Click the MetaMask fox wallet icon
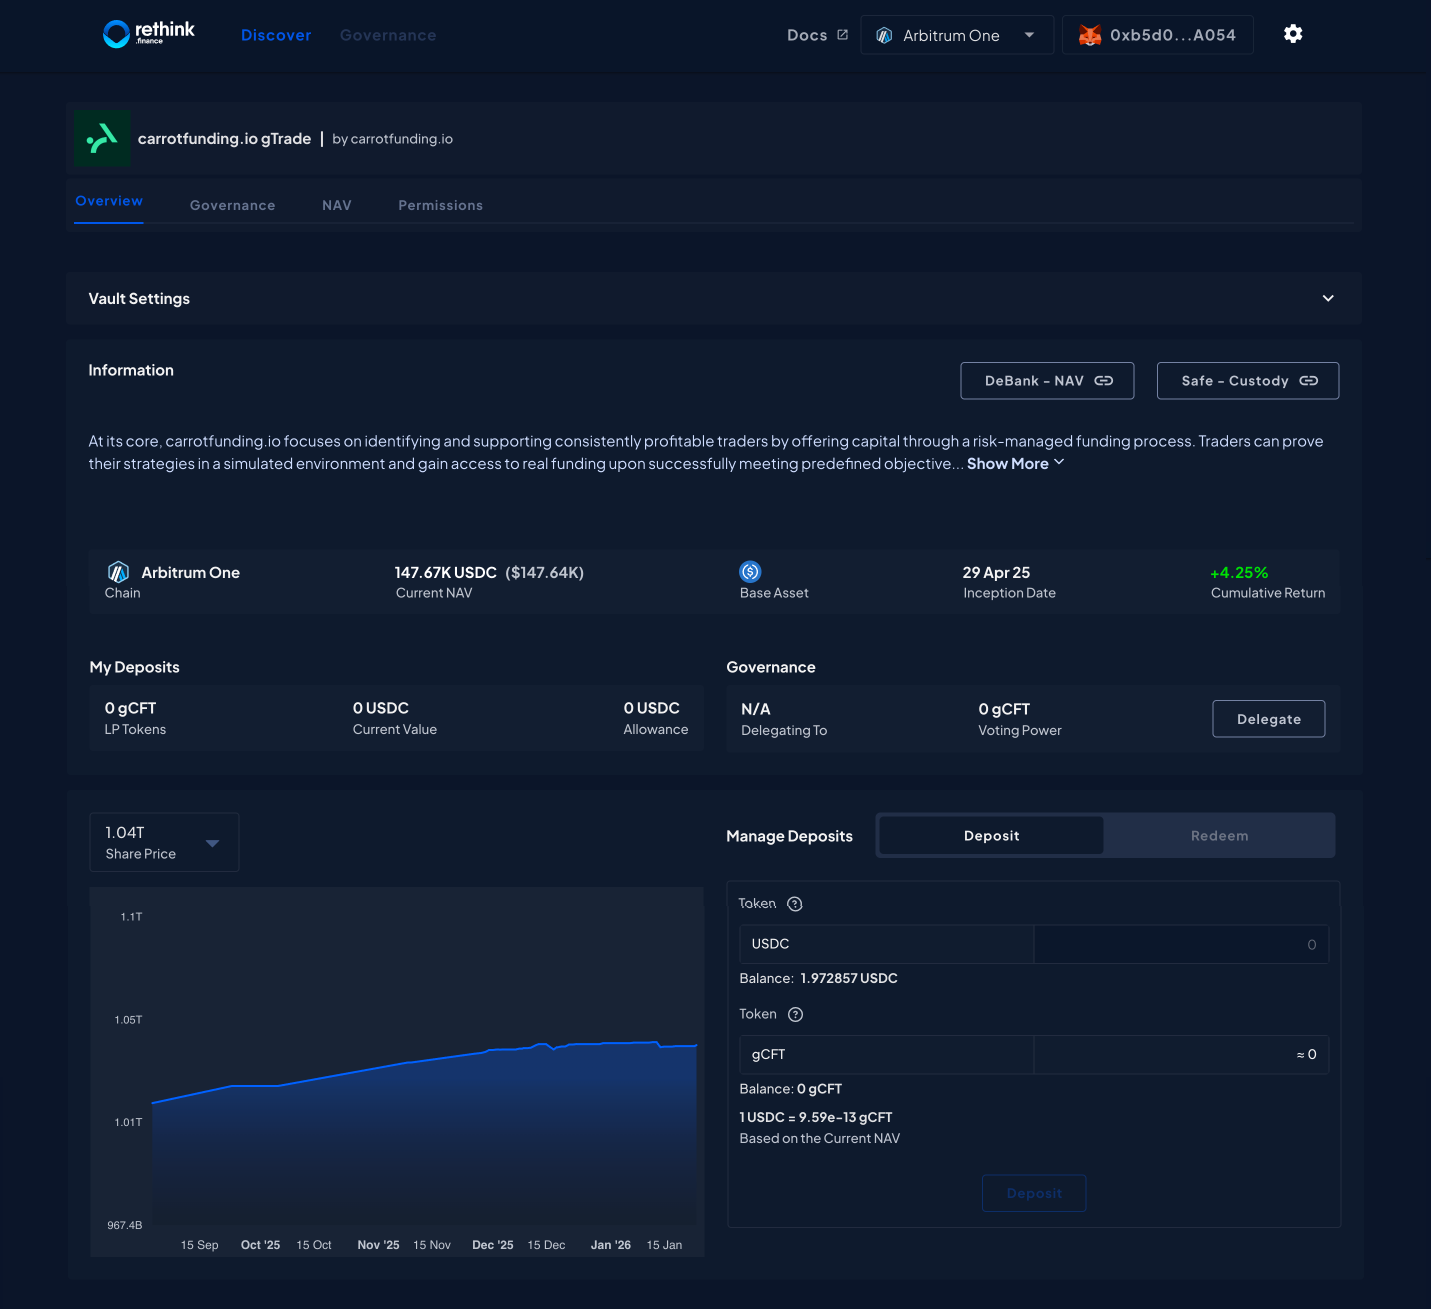Image resolution: width=1431 pixels, height=1309 pixels. (x=1089, y=35)
